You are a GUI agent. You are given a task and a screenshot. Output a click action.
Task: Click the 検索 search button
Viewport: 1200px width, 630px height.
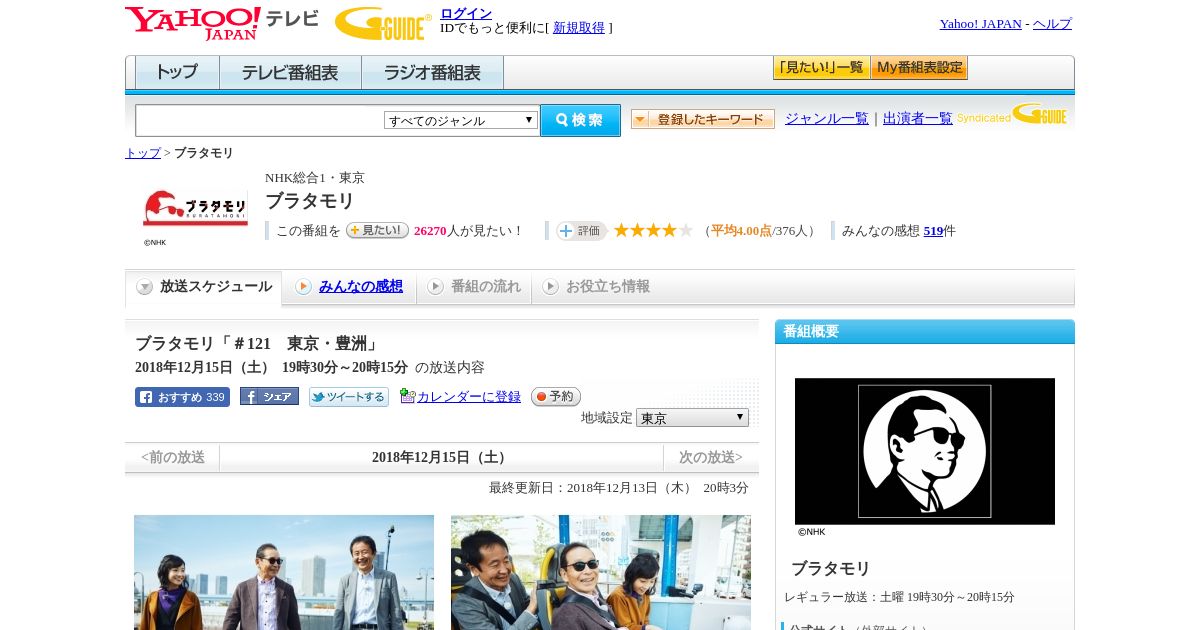pos(580,120)
